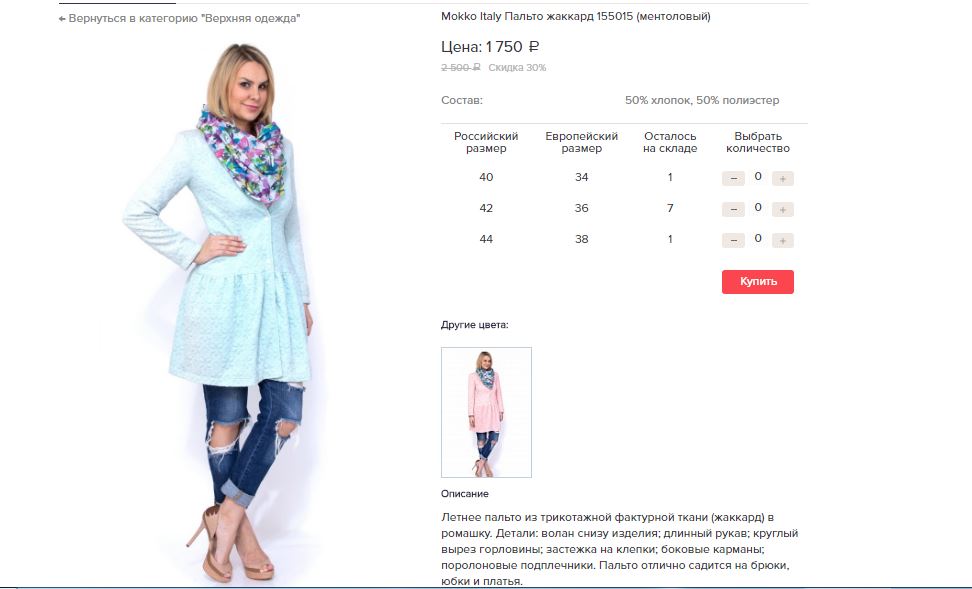
Task: Click the back arrow icon before Вернуться
Action: pyautogui.click(x=62, y=19)
